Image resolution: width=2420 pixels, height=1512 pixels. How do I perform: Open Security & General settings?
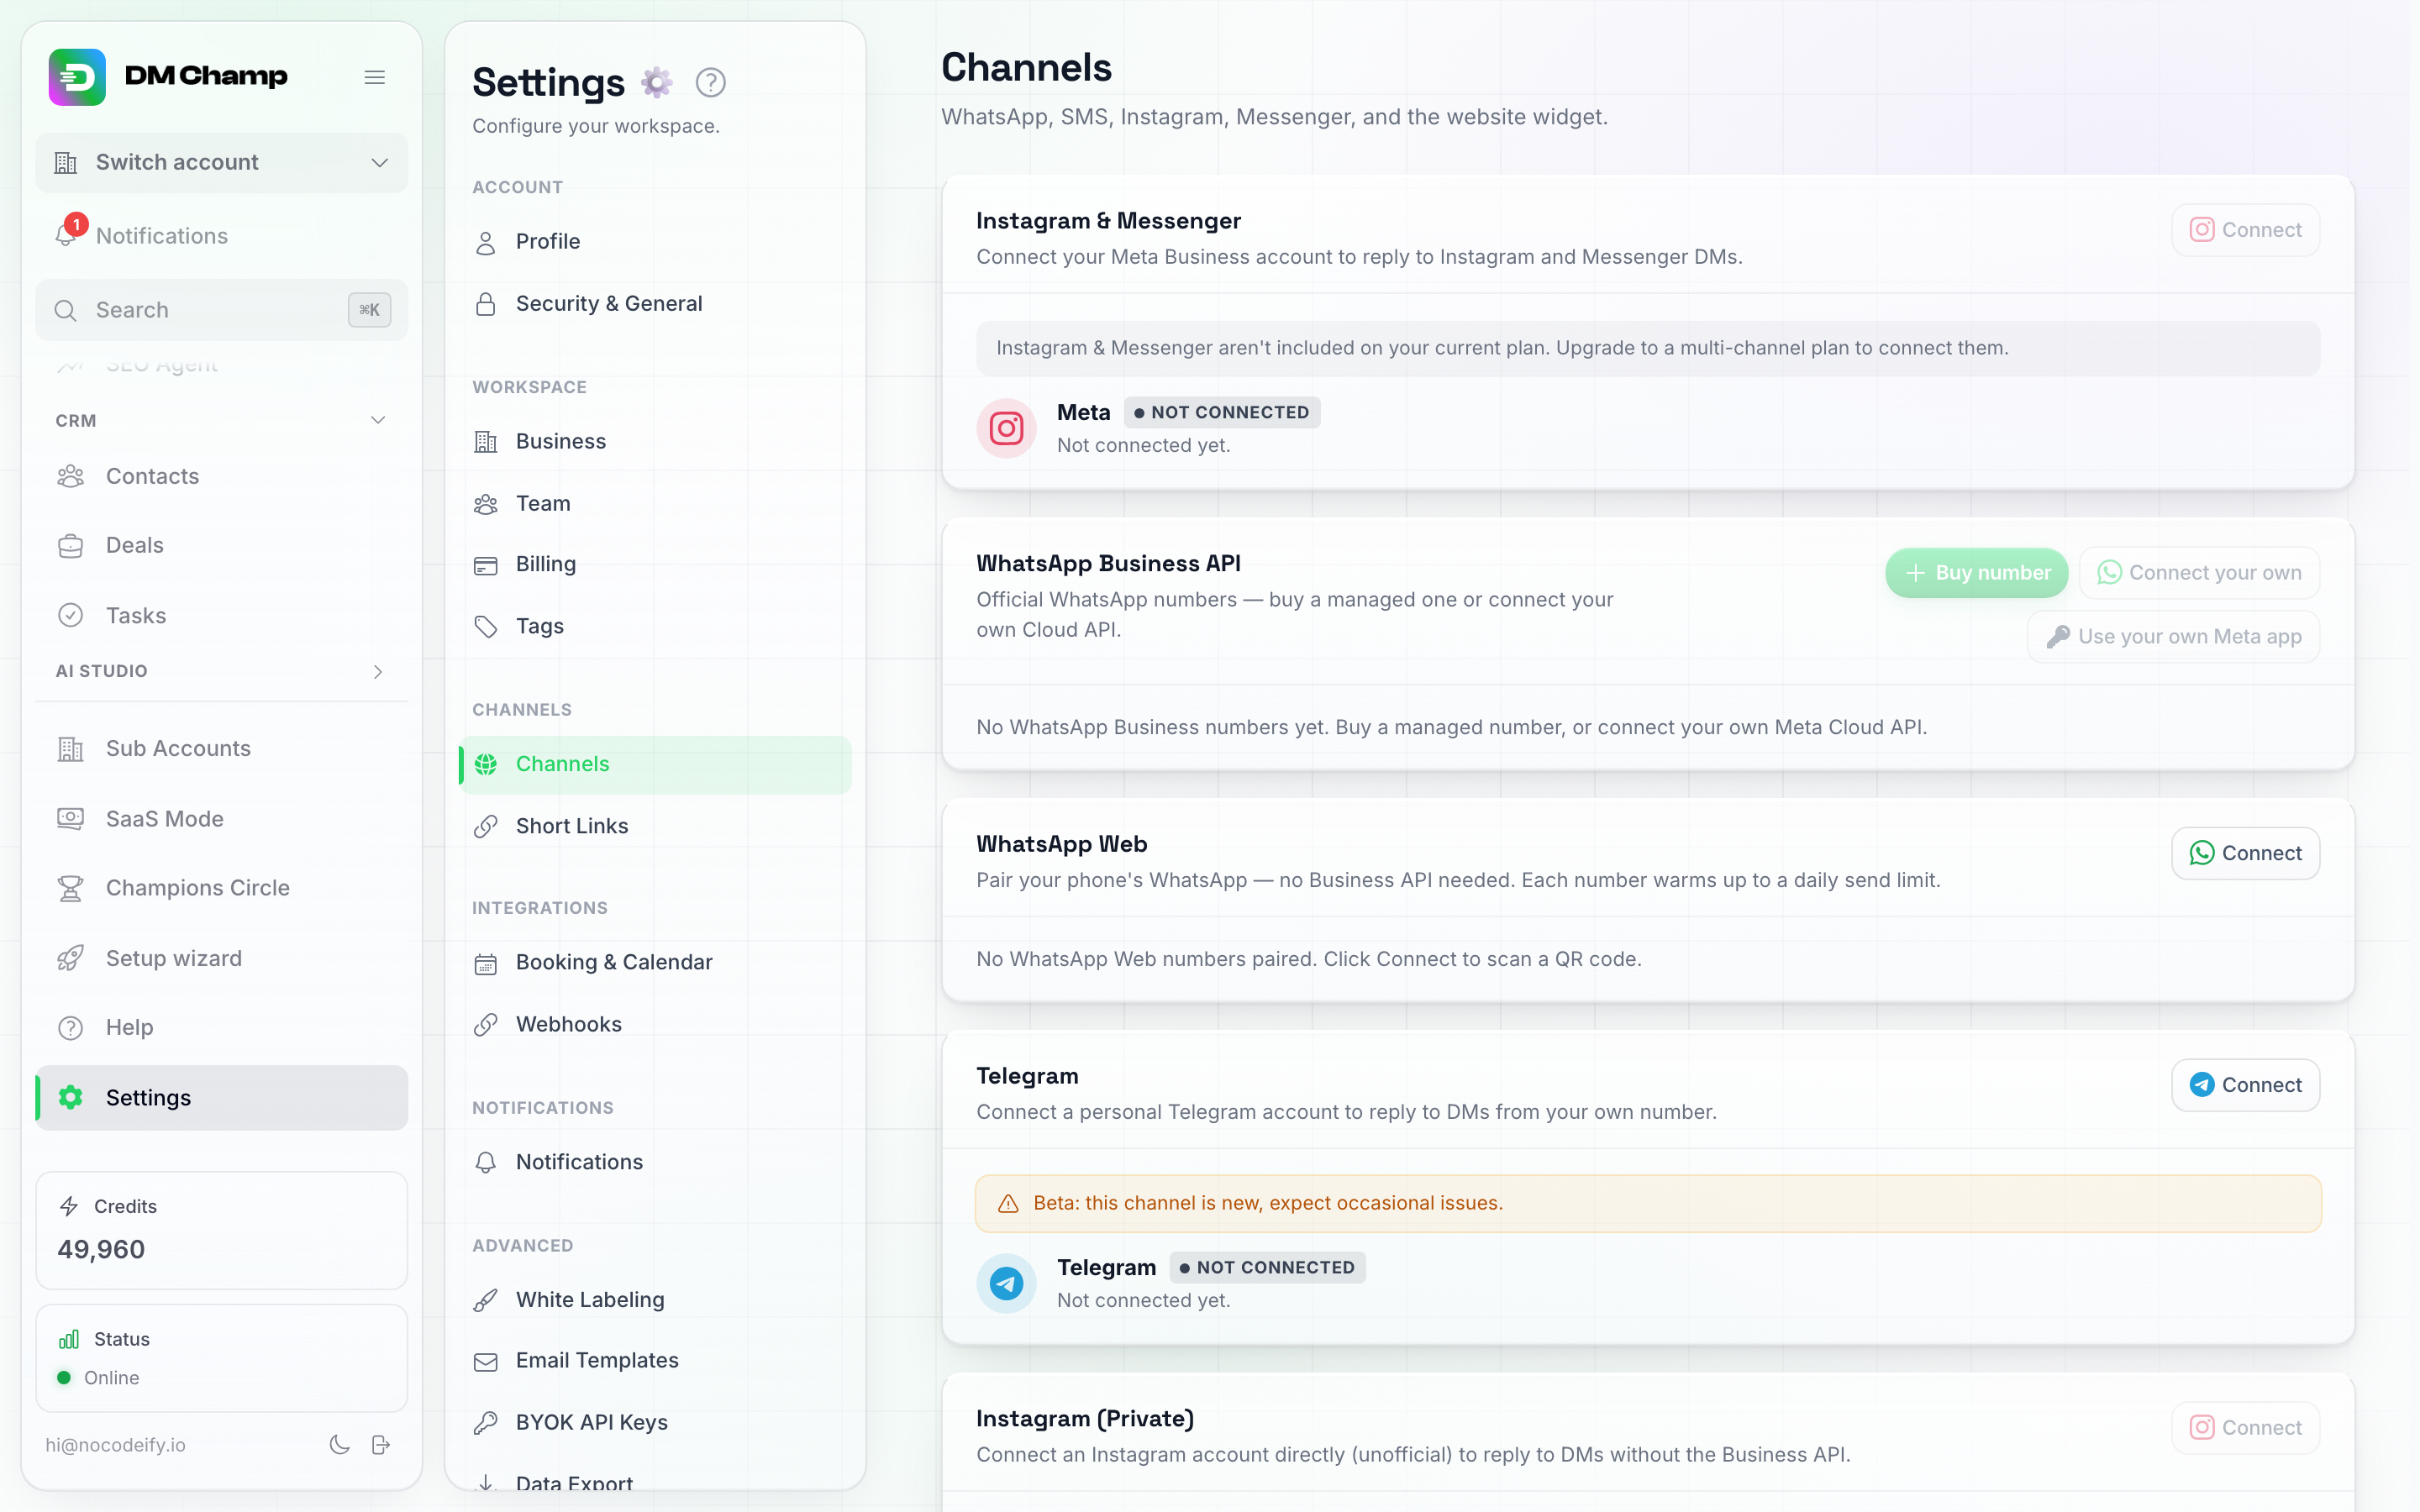[655, 304]
